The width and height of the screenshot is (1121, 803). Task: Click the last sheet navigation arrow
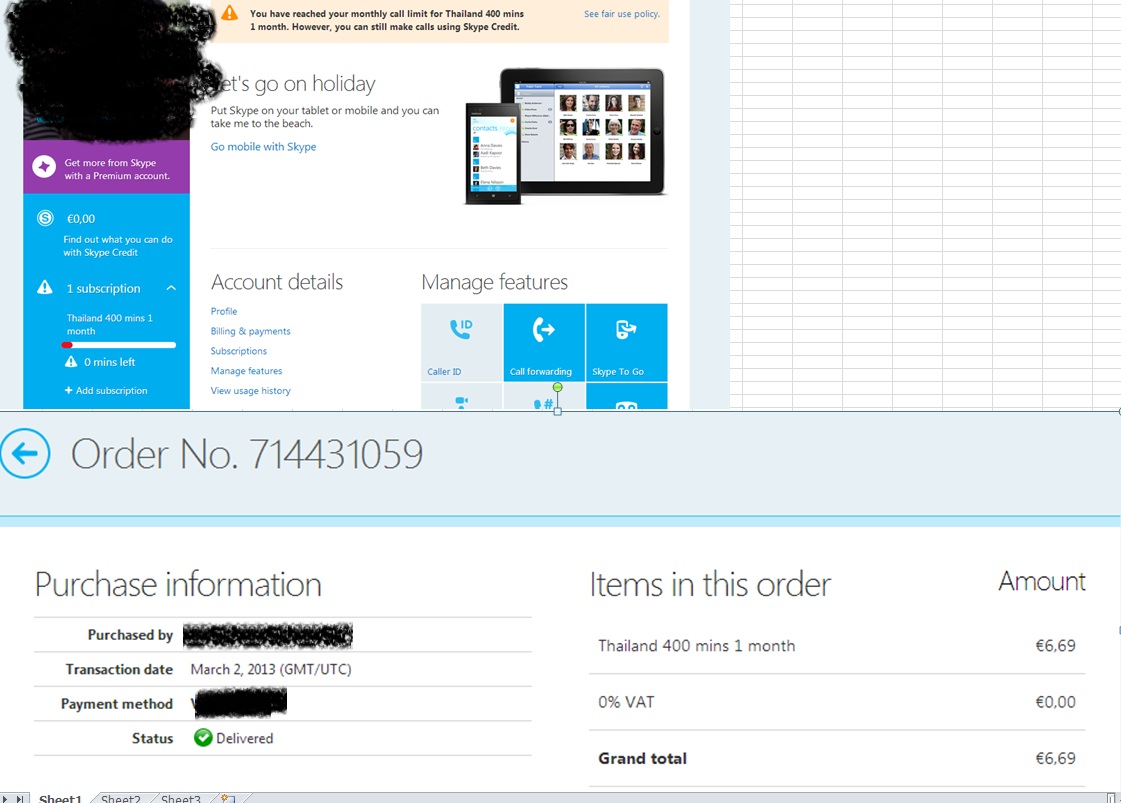[20, 798]
